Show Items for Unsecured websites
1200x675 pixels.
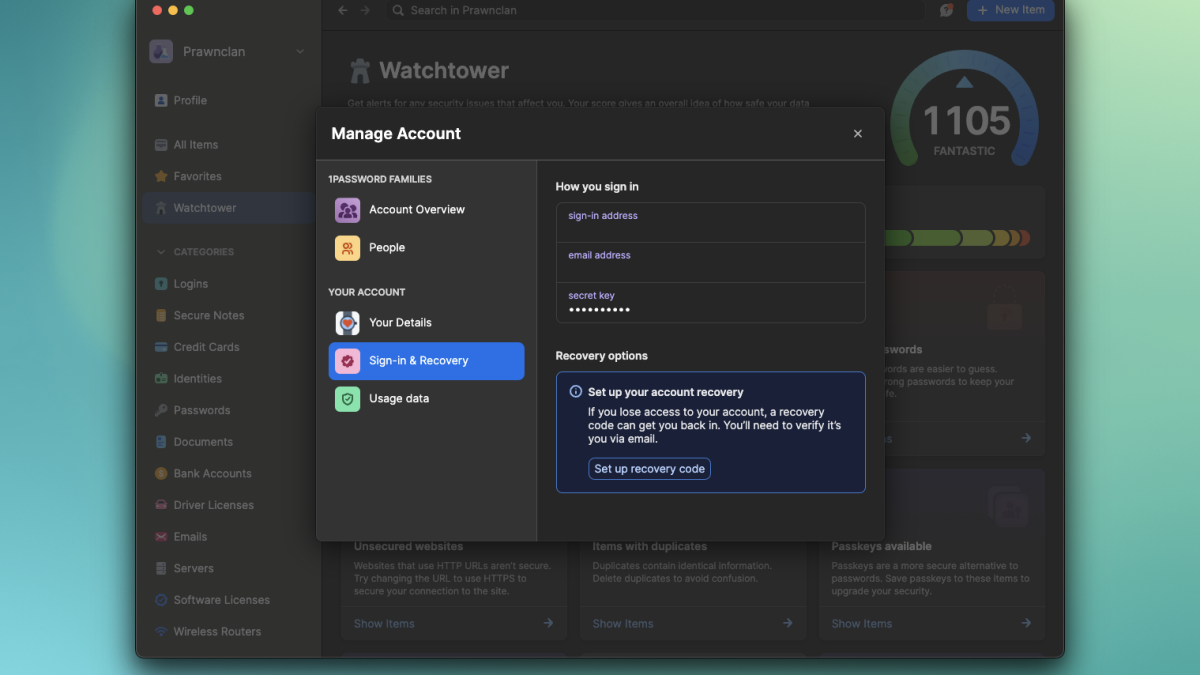pos(384,624)
